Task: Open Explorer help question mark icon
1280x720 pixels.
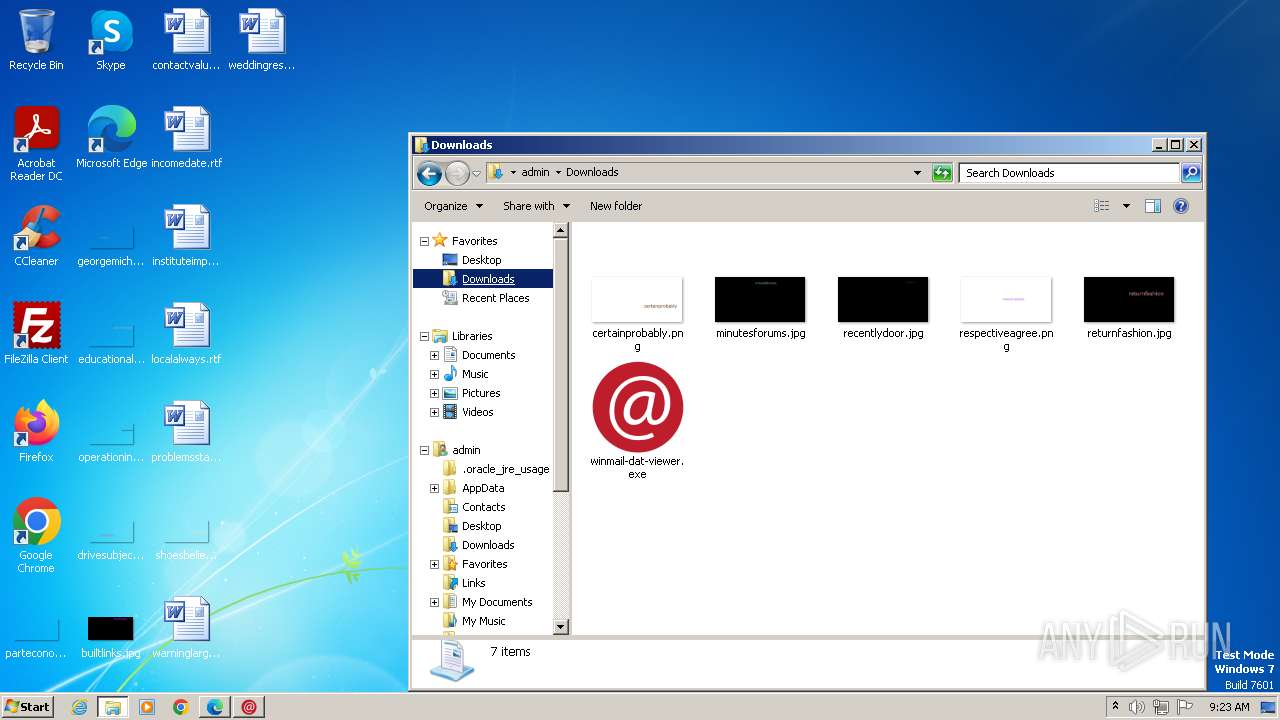Action: point(1181,206)
